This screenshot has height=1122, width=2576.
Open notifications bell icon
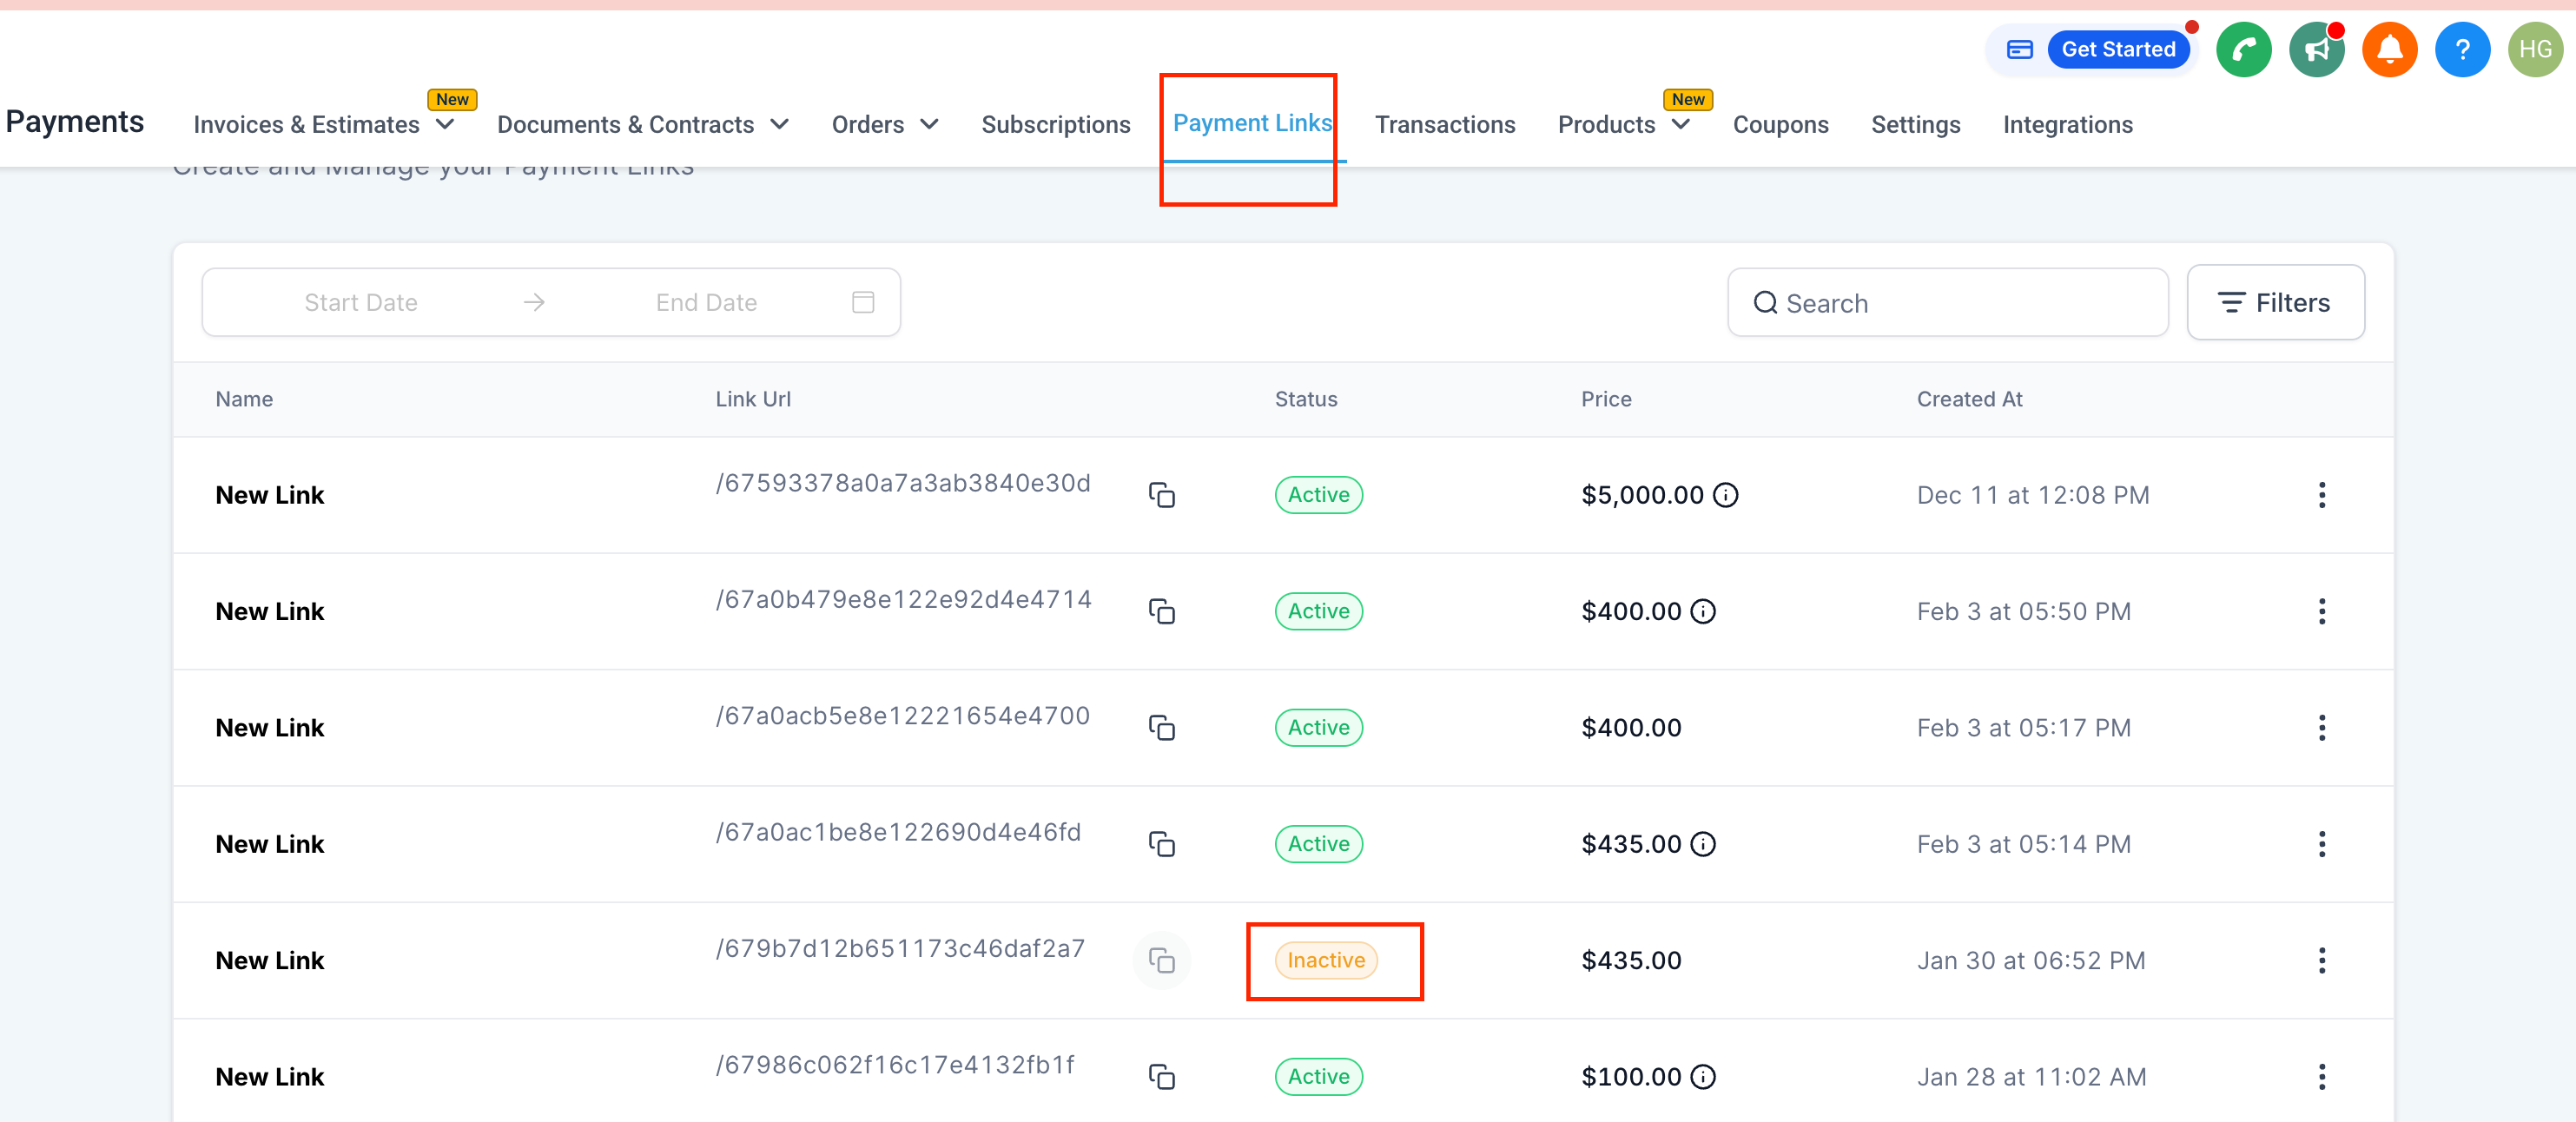coord(2389,50)
